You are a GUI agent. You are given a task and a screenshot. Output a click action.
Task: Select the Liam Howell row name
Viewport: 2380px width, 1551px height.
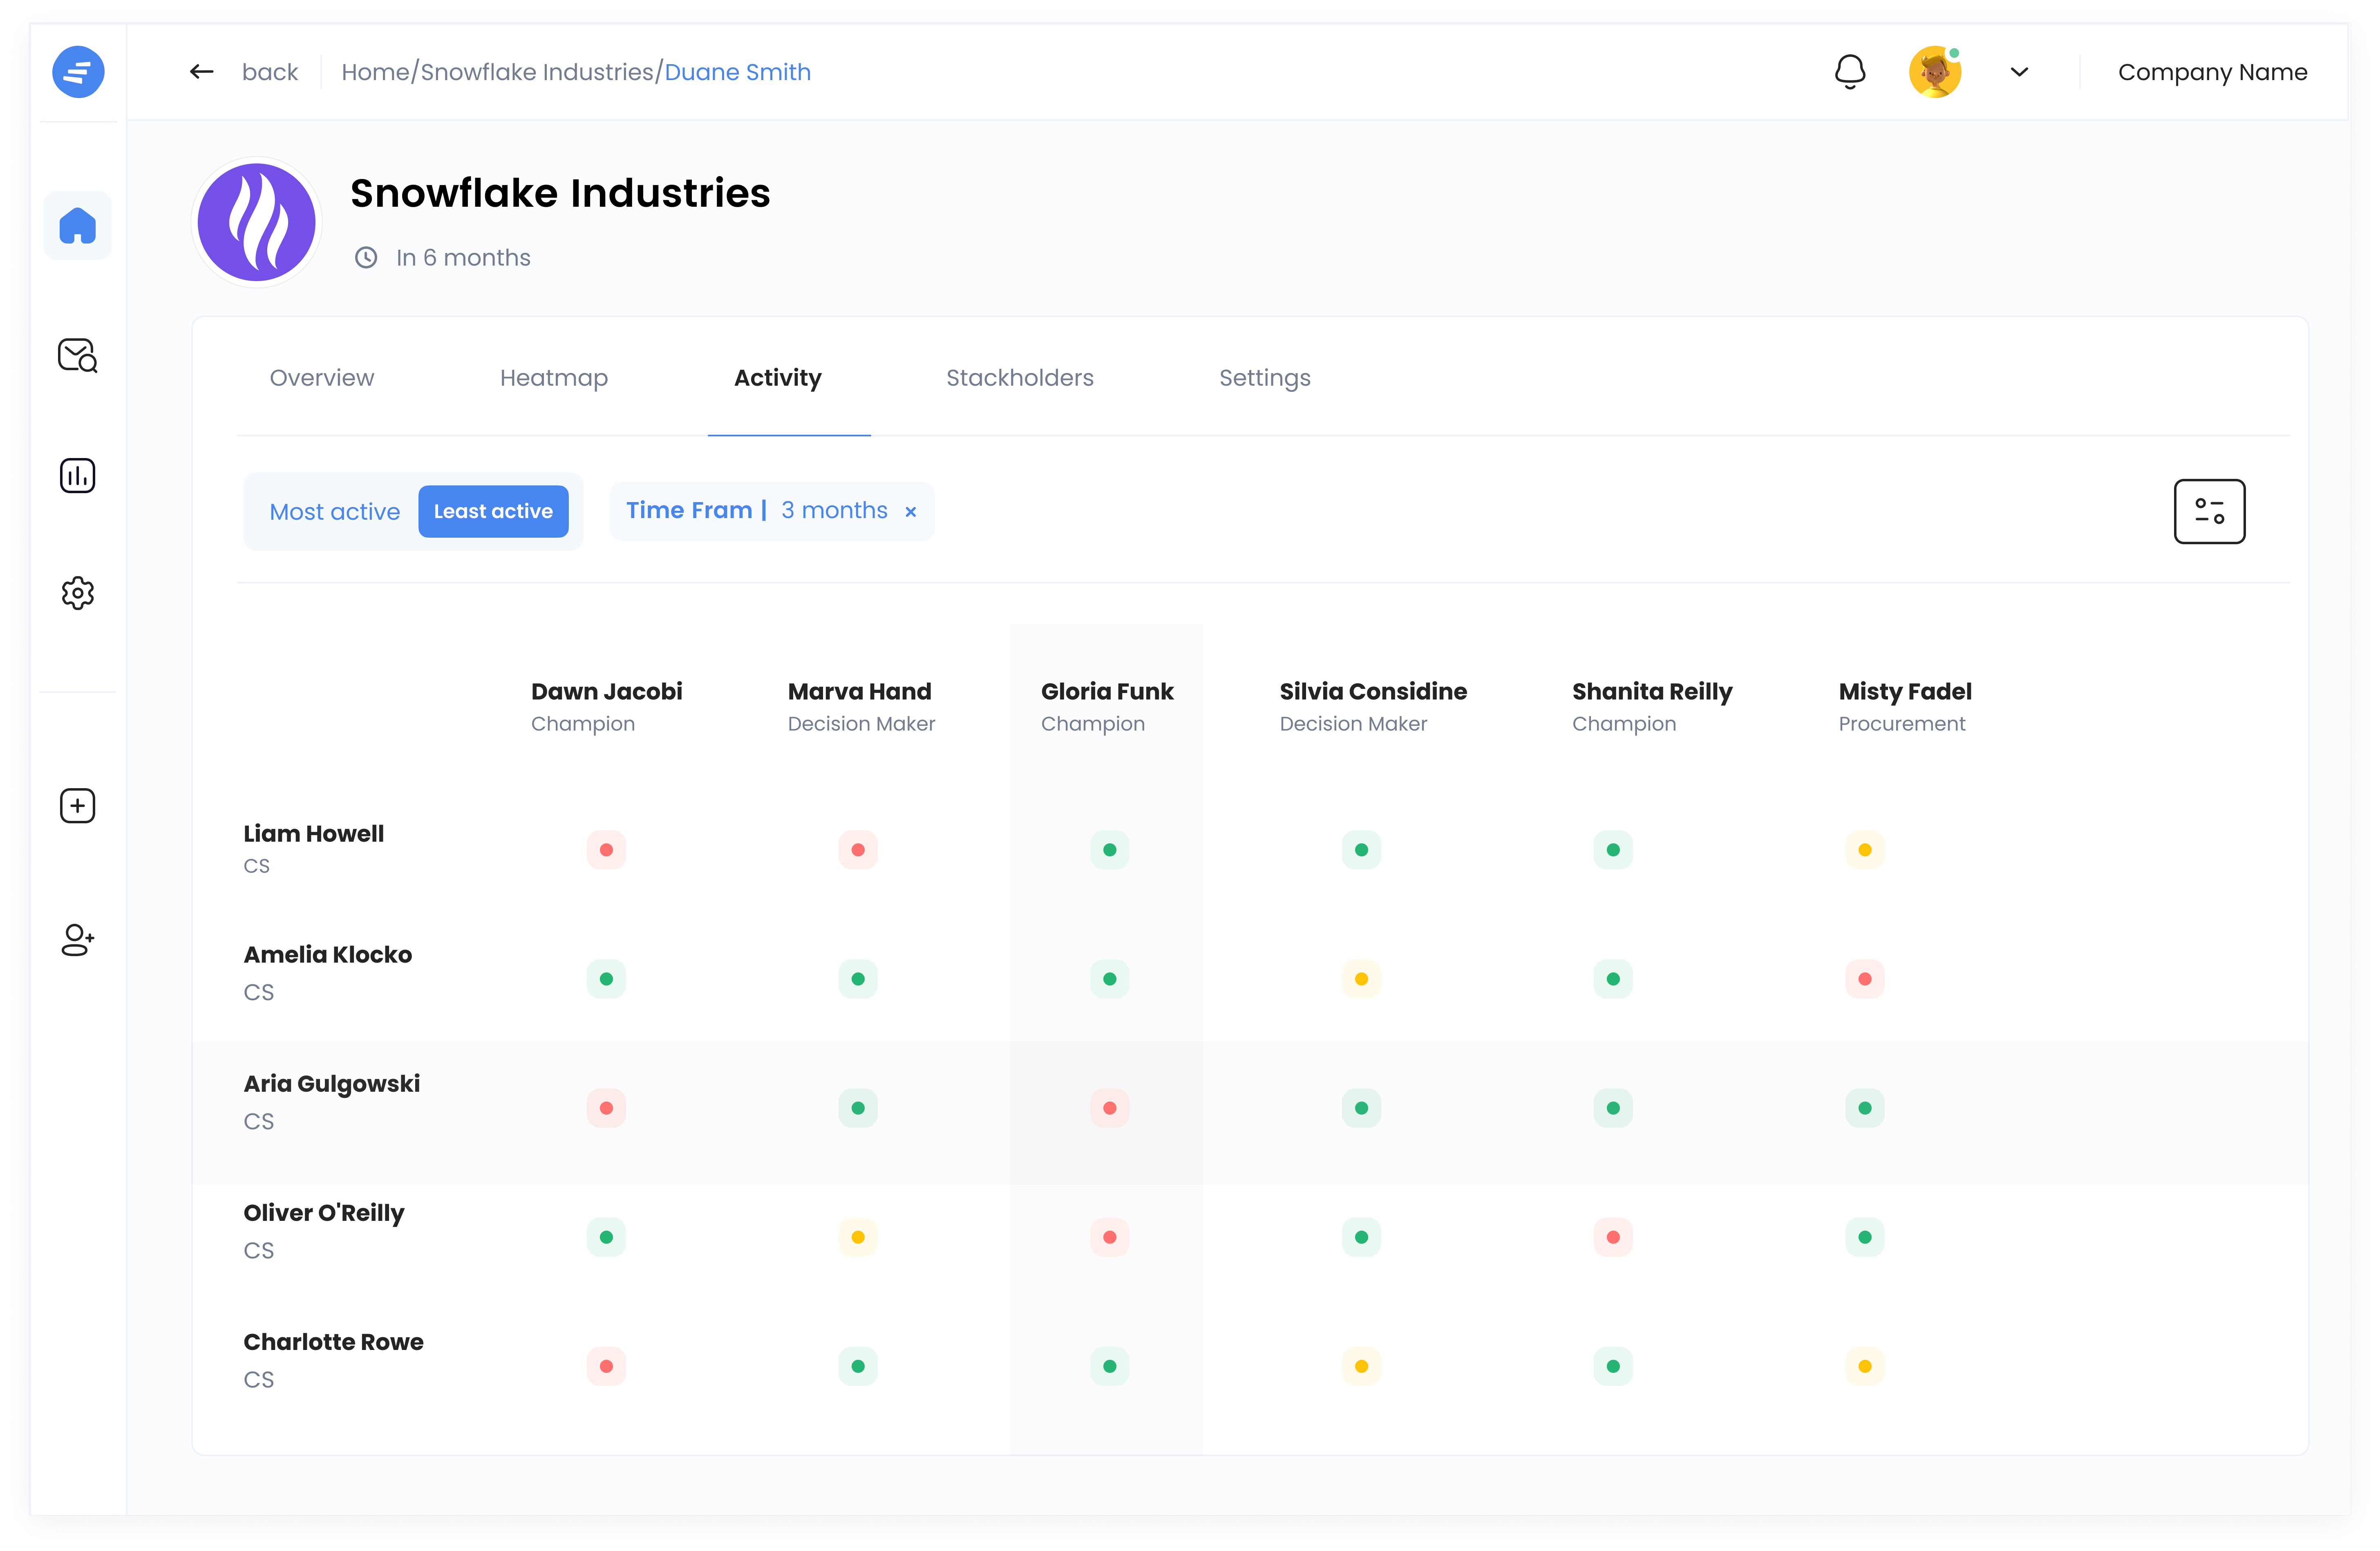point(314,834)
